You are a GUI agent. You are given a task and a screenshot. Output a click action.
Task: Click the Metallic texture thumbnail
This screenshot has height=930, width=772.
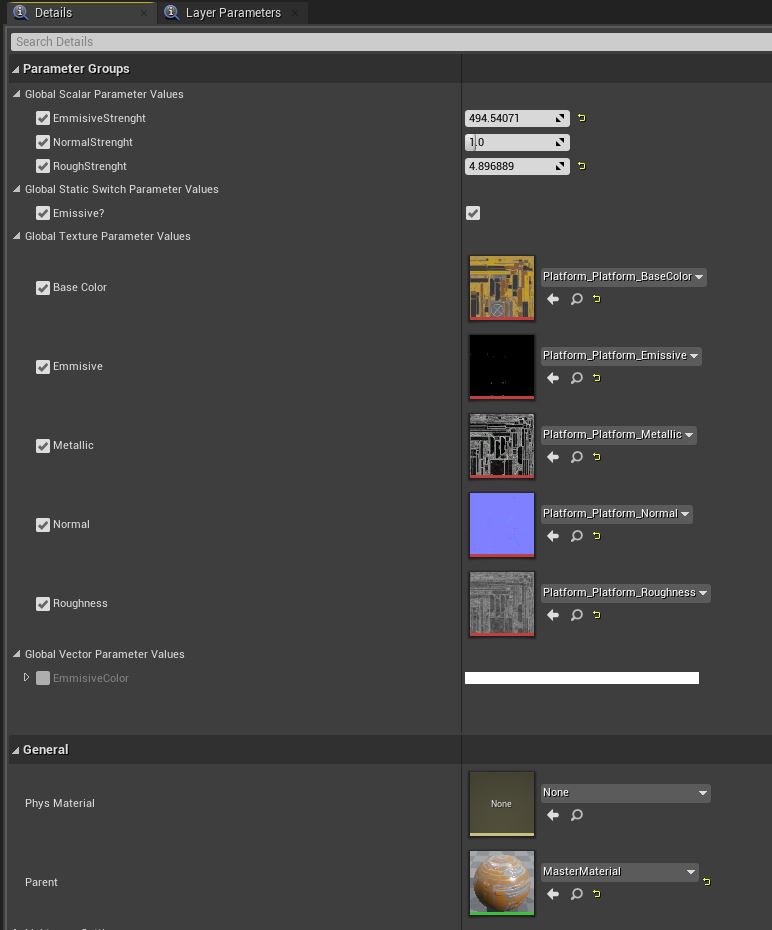[x=502, y=445]
